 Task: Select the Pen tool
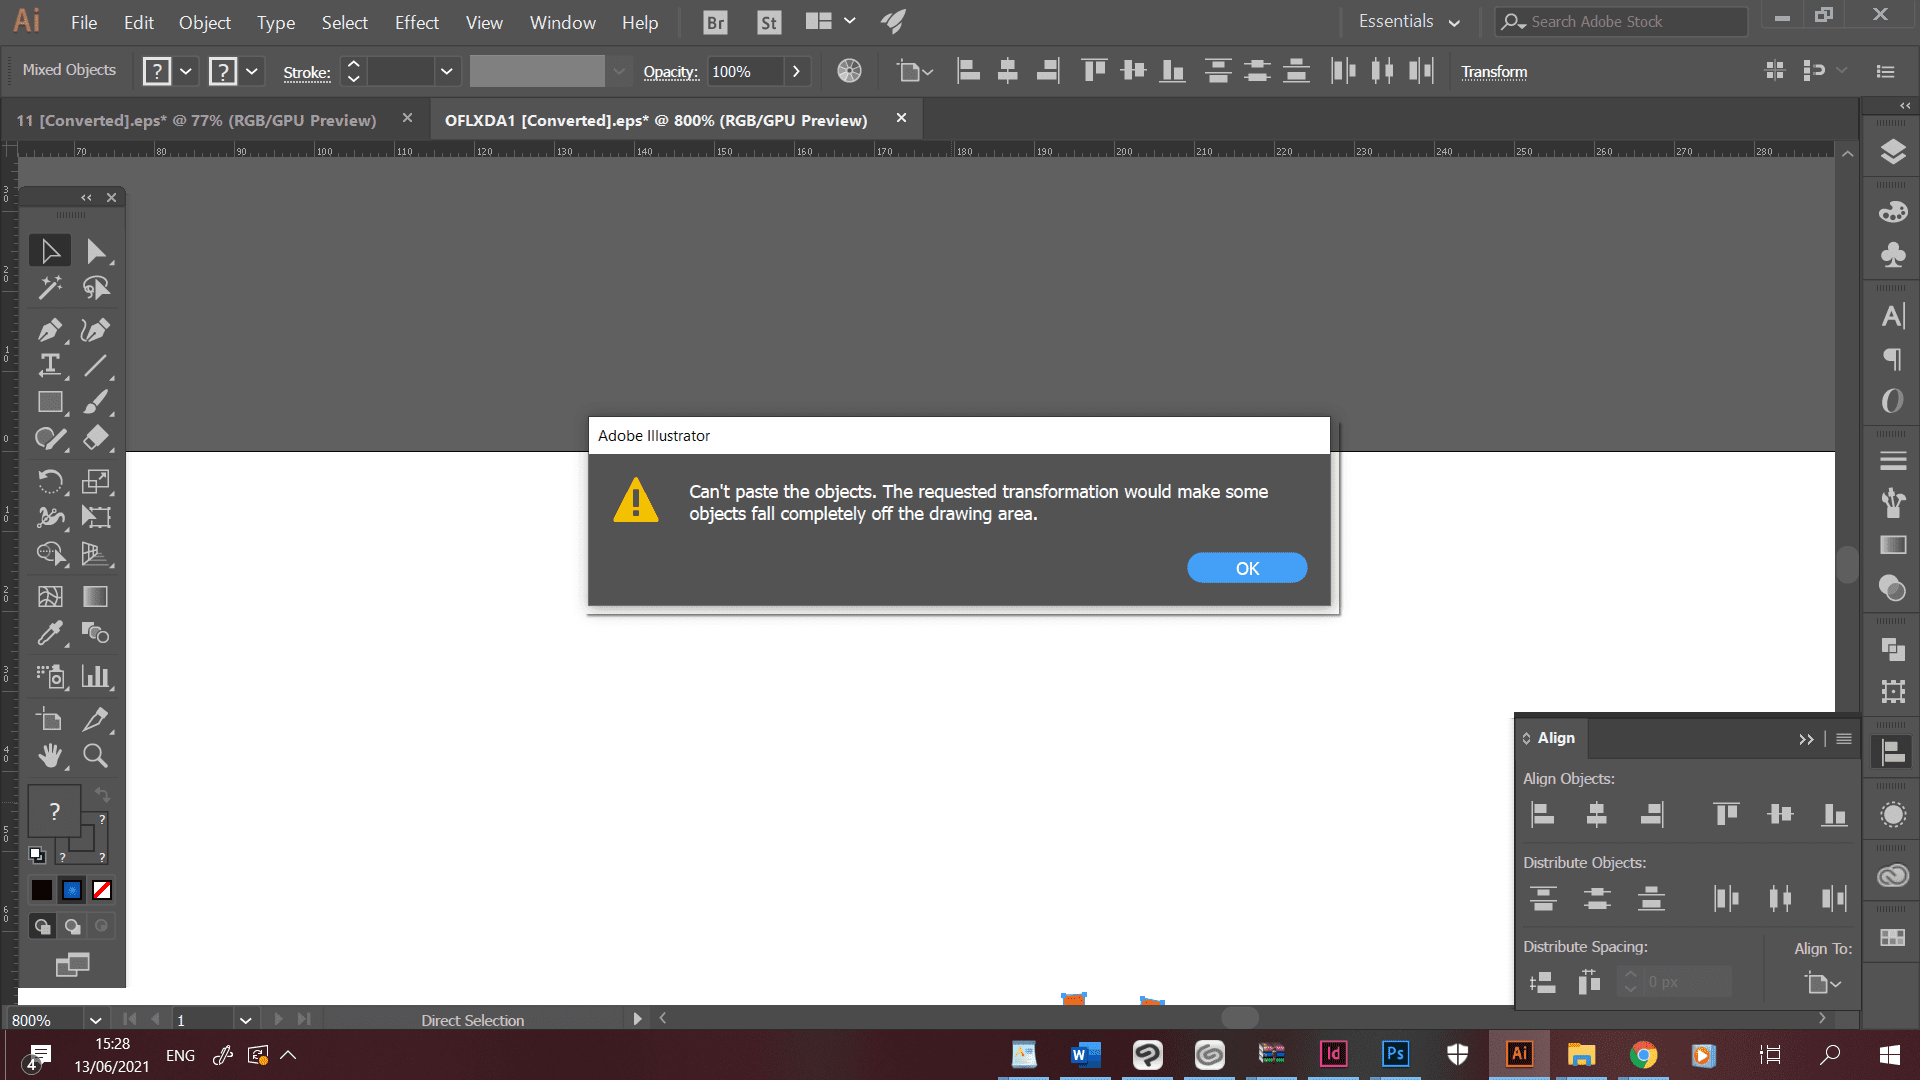point(49,329)
